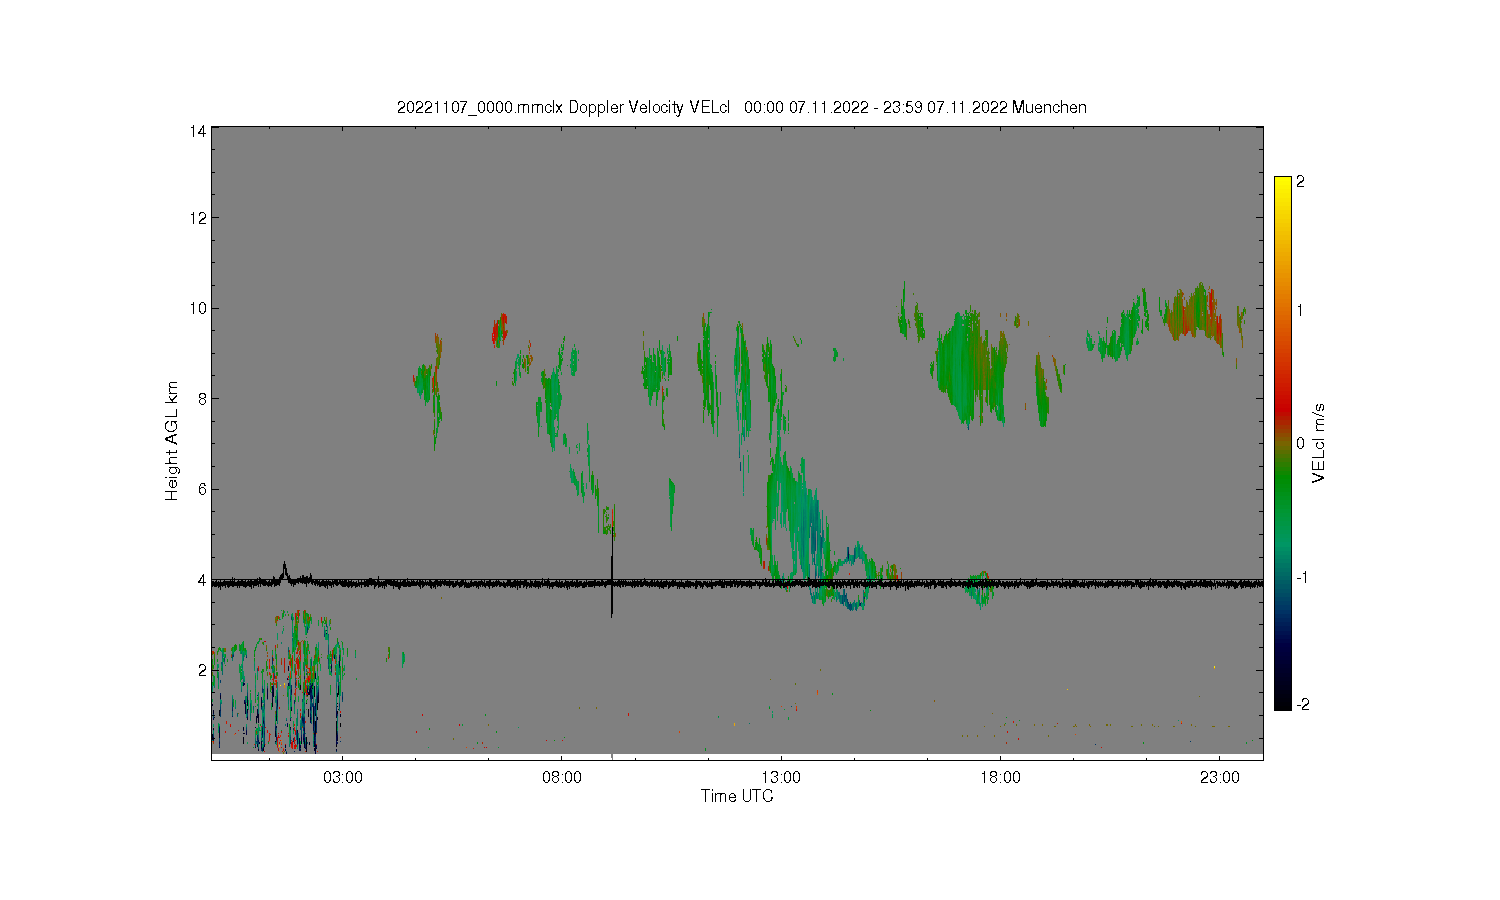The image size is (1500, 900).
Task: Click the 4 km height tick label
Action: tap(202, 580)
